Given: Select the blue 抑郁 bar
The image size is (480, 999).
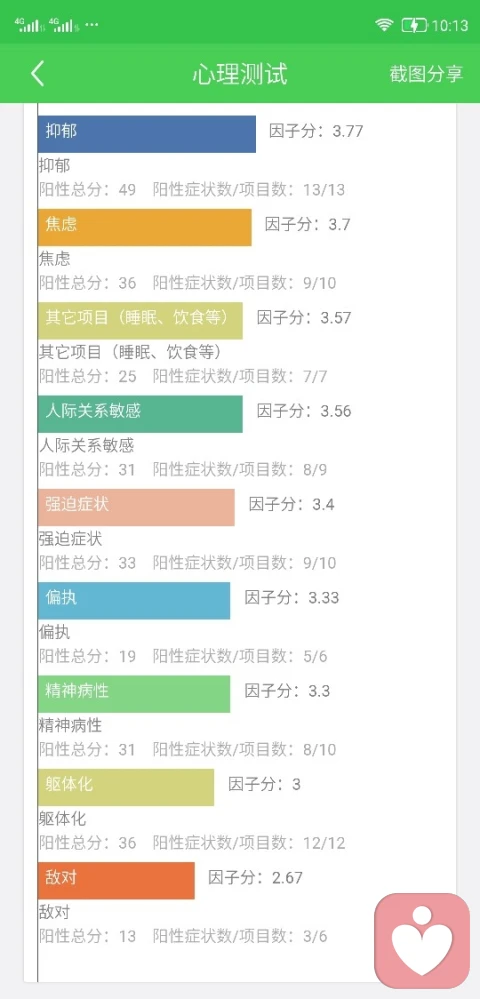Looking at the screenshot, I should 147,134.
